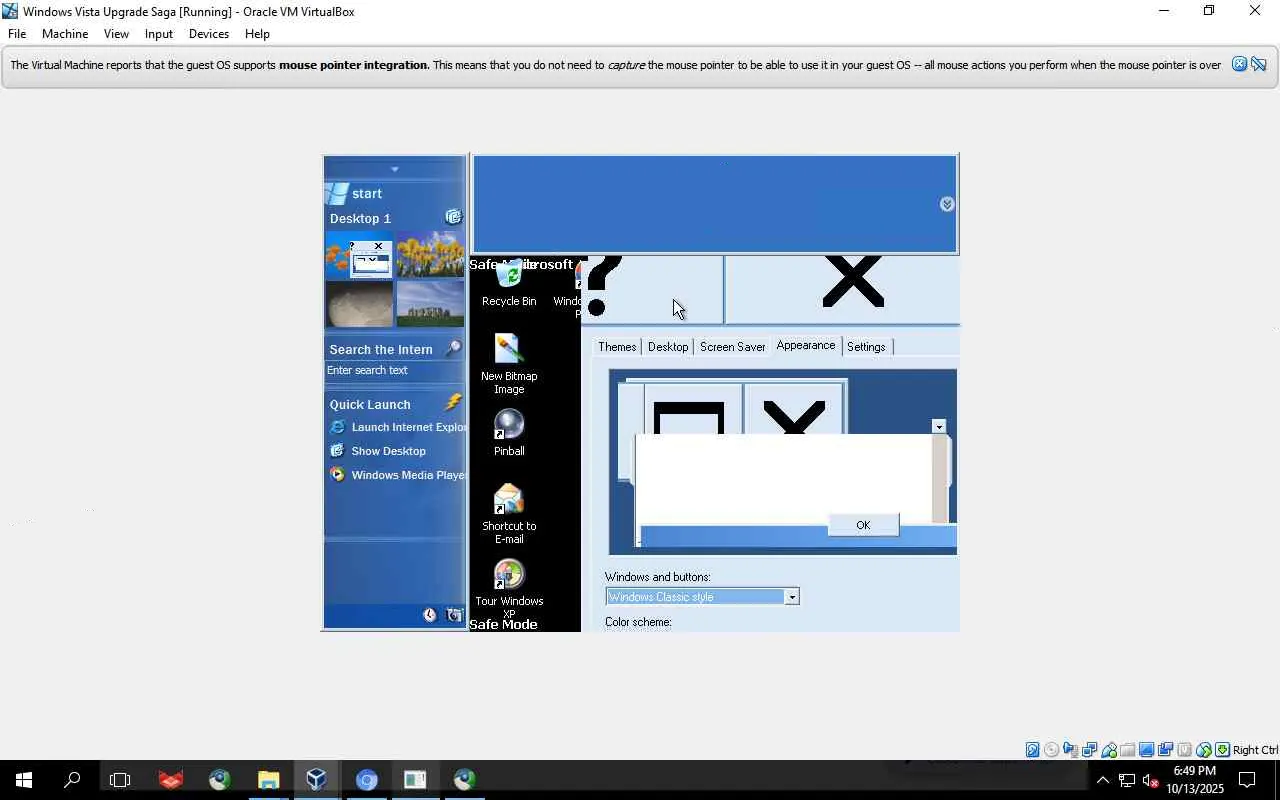Select the New Bitmap Image icon
The width and height of the screenshot is (1280, 800).
pyautogui.click(x=509, y=348)
